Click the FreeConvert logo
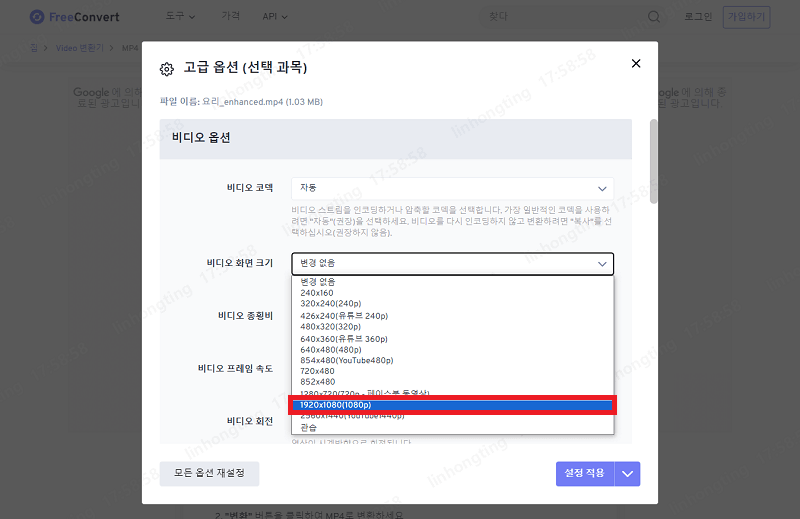Viewport: 800px width, 519px height. 74,17
